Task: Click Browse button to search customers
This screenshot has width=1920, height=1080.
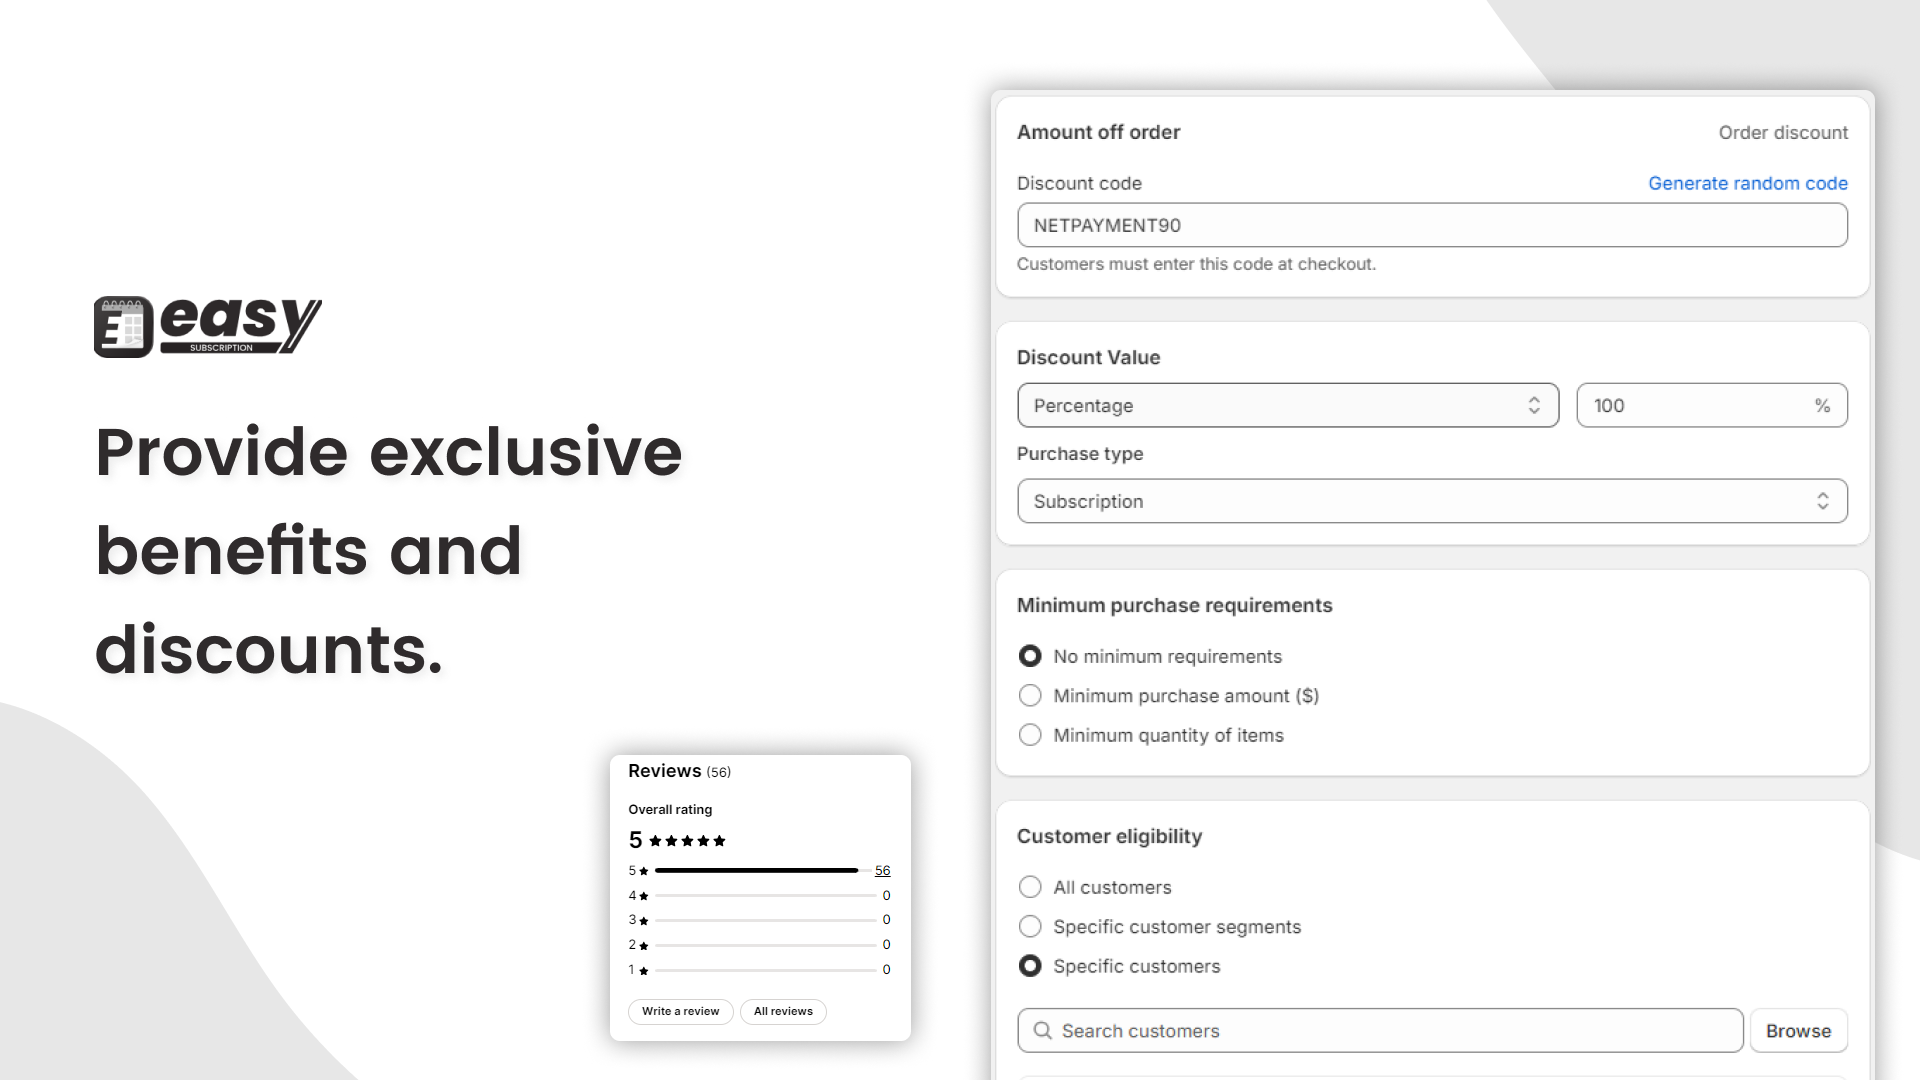Action: (1799, 1030)
